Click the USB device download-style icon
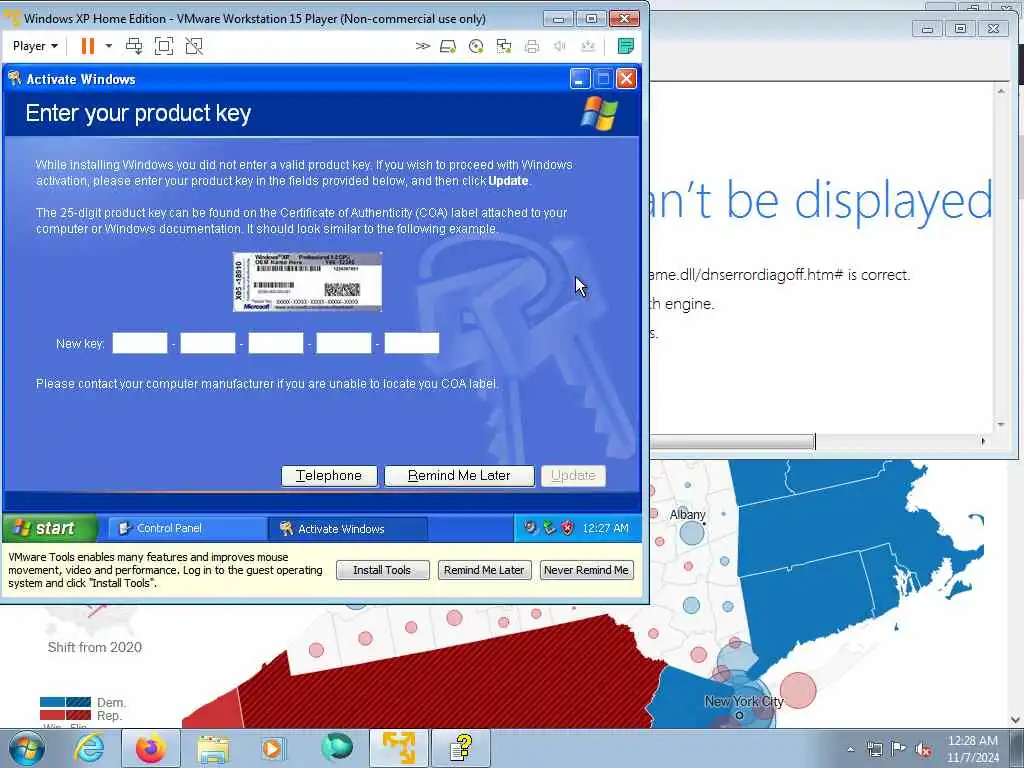This screenshot has height=768, width=1024. pos(588,46)
